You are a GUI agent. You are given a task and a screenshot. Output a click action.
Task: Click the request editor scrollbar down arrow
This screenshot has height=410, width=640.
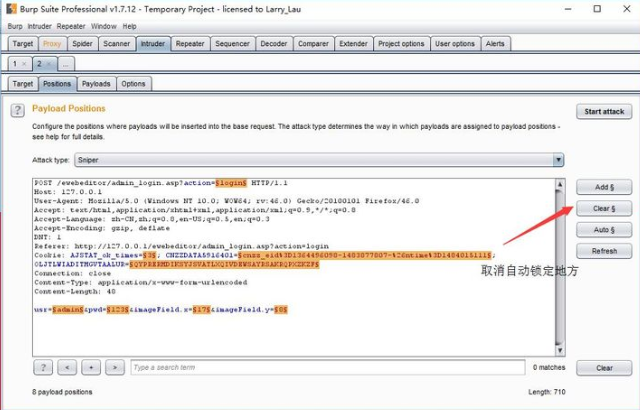pos(560,350)
